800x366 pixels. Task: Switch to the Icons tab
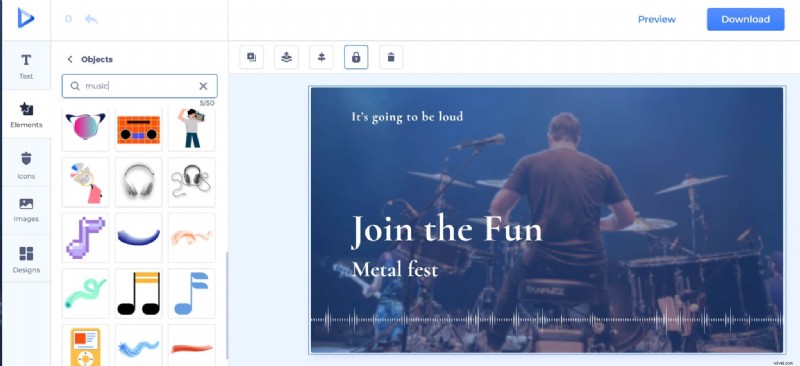(26, 165)
